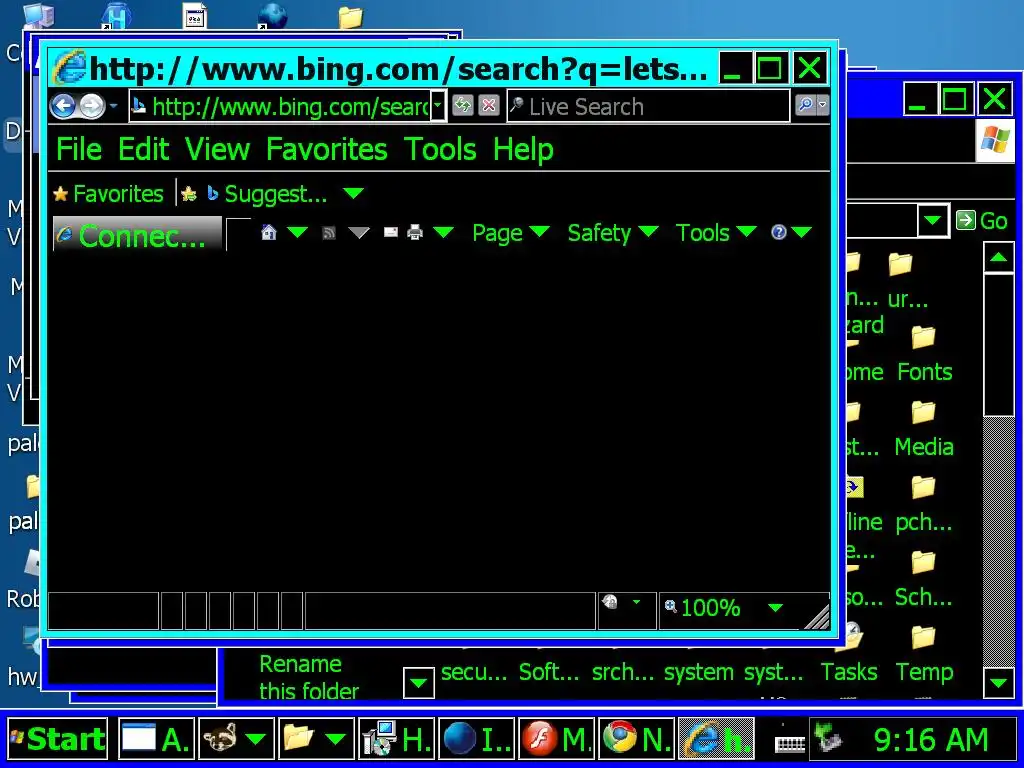Click the Internet Explorer Forward arrow
Screen dimensions: 1024x768
[x=91, y=106]
